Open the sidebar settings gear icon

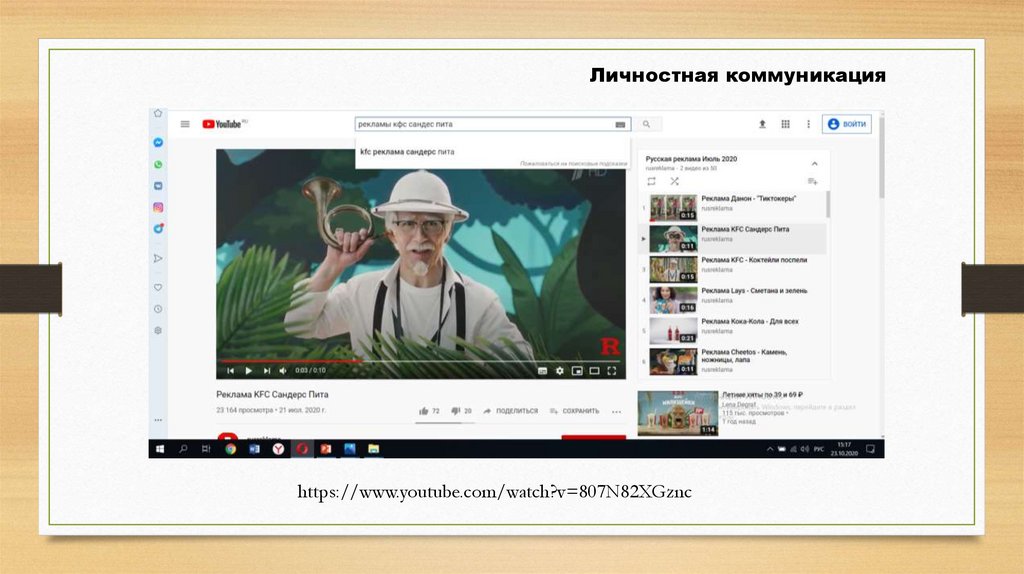(x=158, y=330)
